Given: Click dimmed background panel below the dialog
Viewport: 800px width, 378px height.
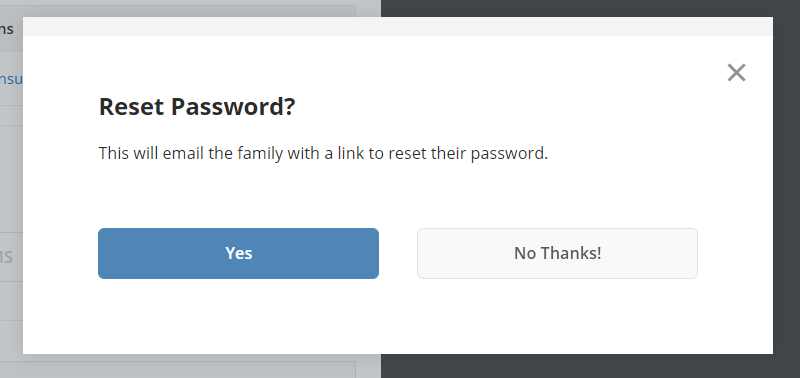Looking at the screenshot, I should (190, 366).
